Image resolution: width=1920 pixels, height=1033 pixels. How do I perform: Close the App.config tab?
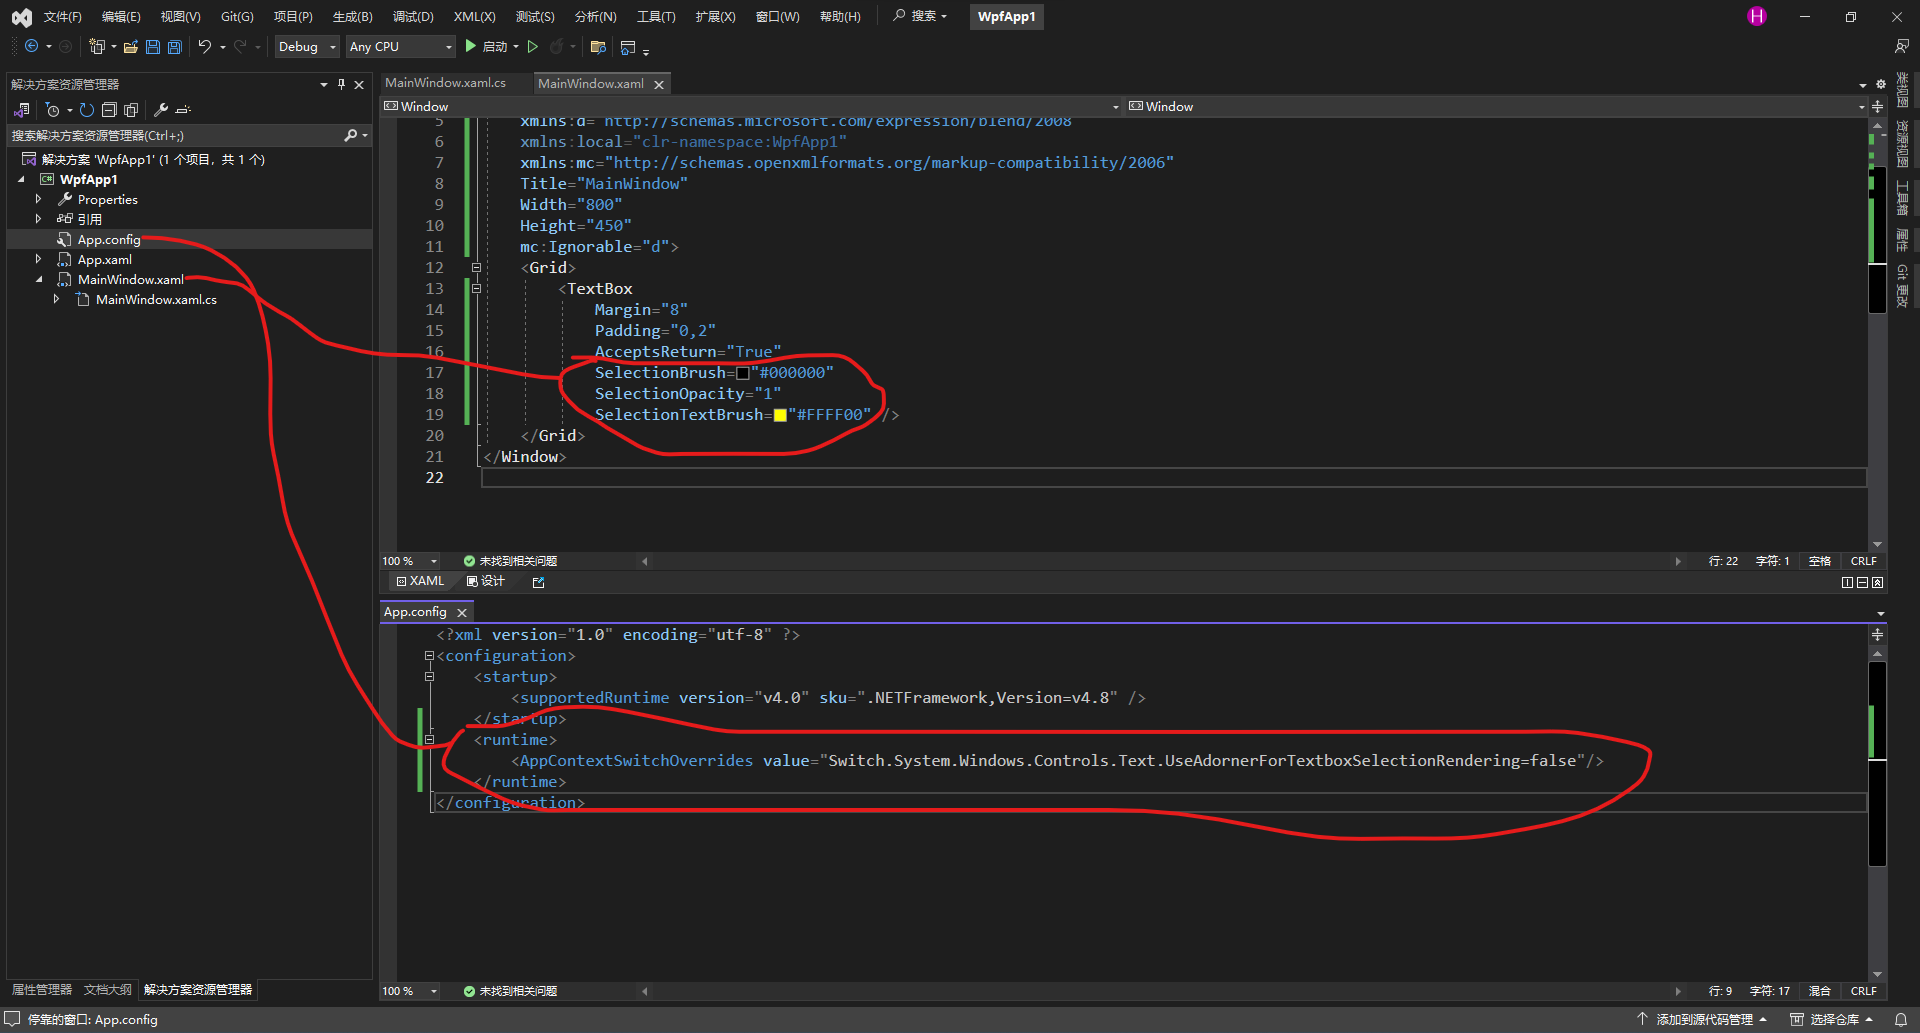(x=462, y=612)
